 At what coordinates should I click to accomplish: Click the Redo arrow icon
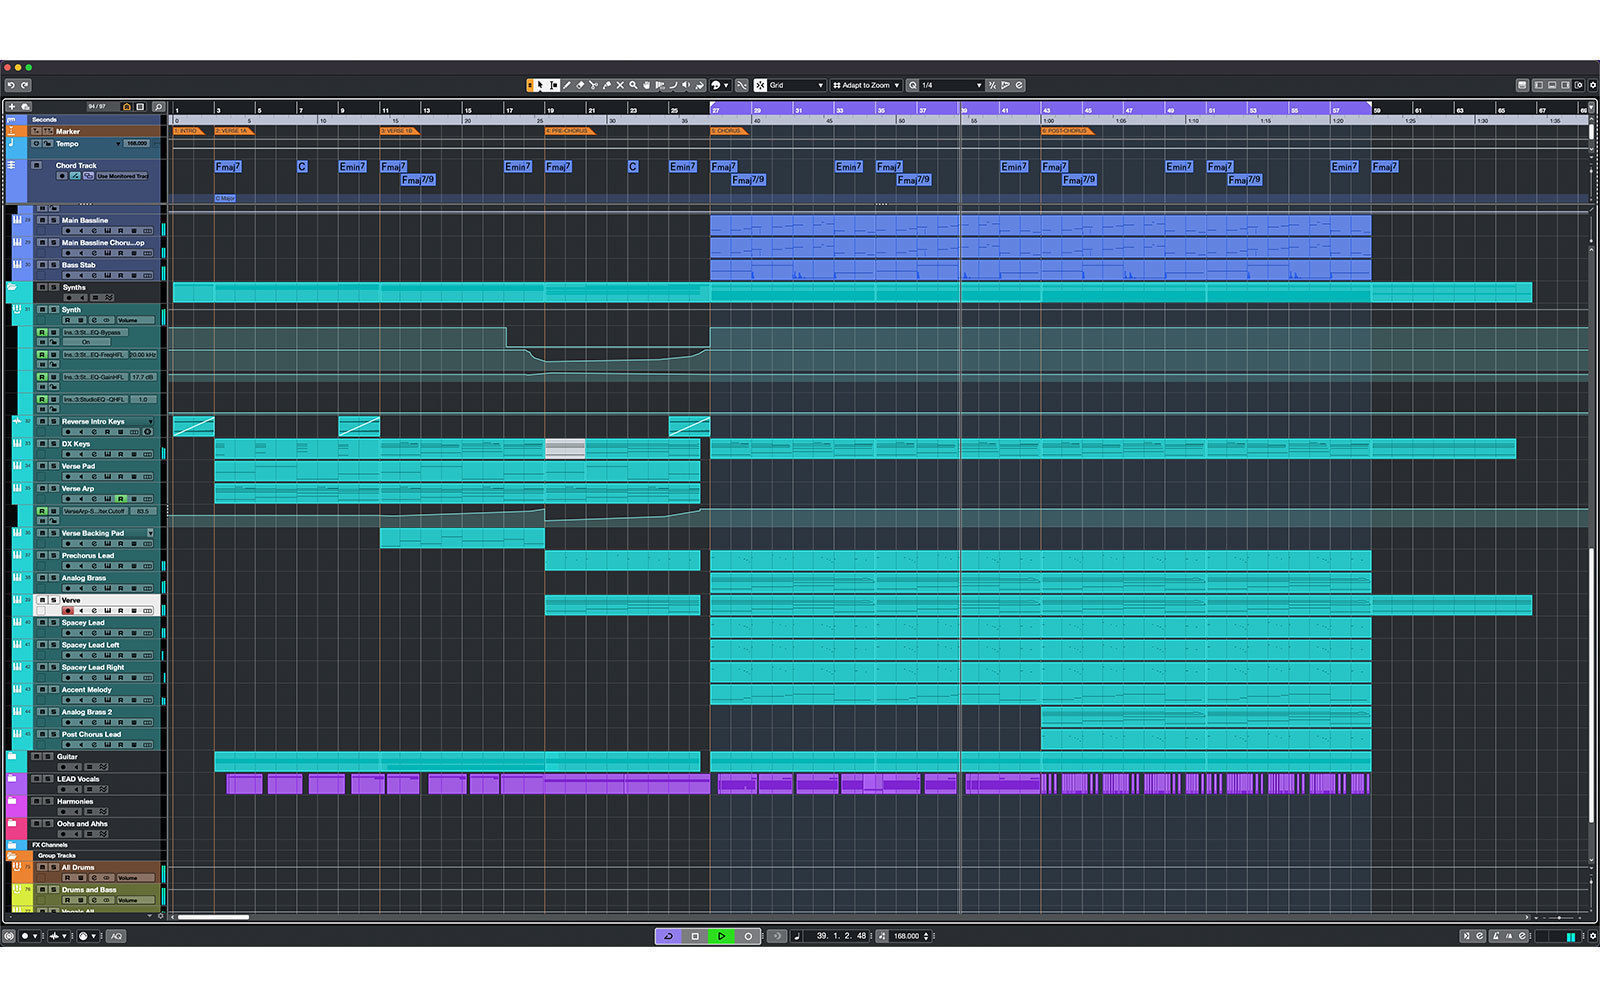click(25, 85)
